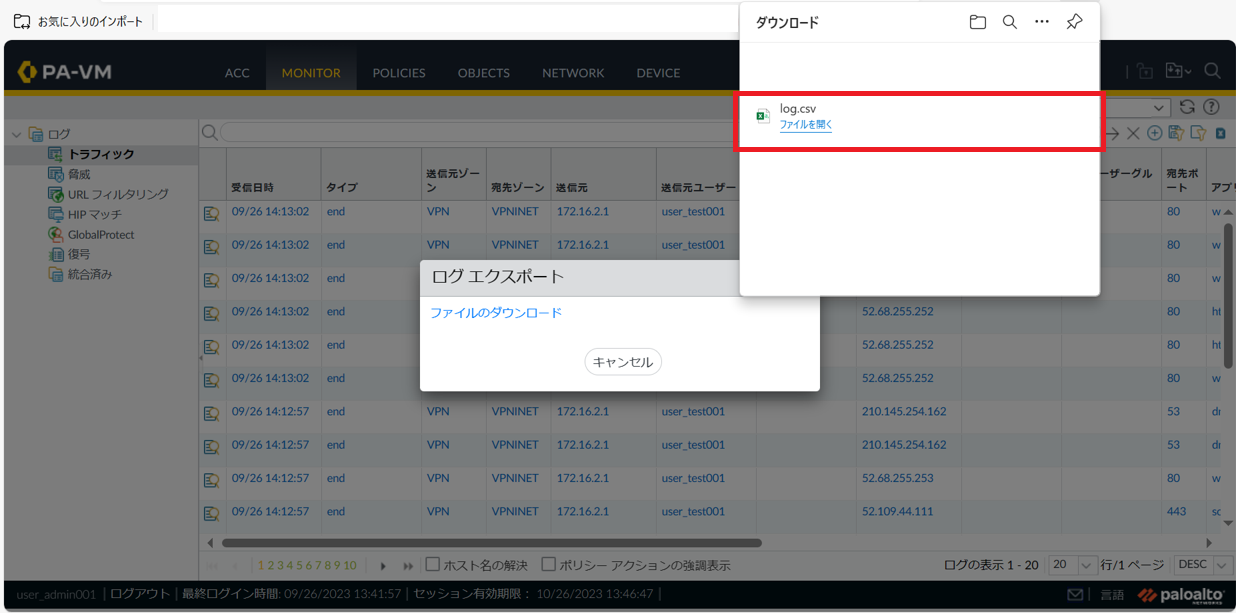Click the 宛先ゾーン column header

tap(518, 175)
